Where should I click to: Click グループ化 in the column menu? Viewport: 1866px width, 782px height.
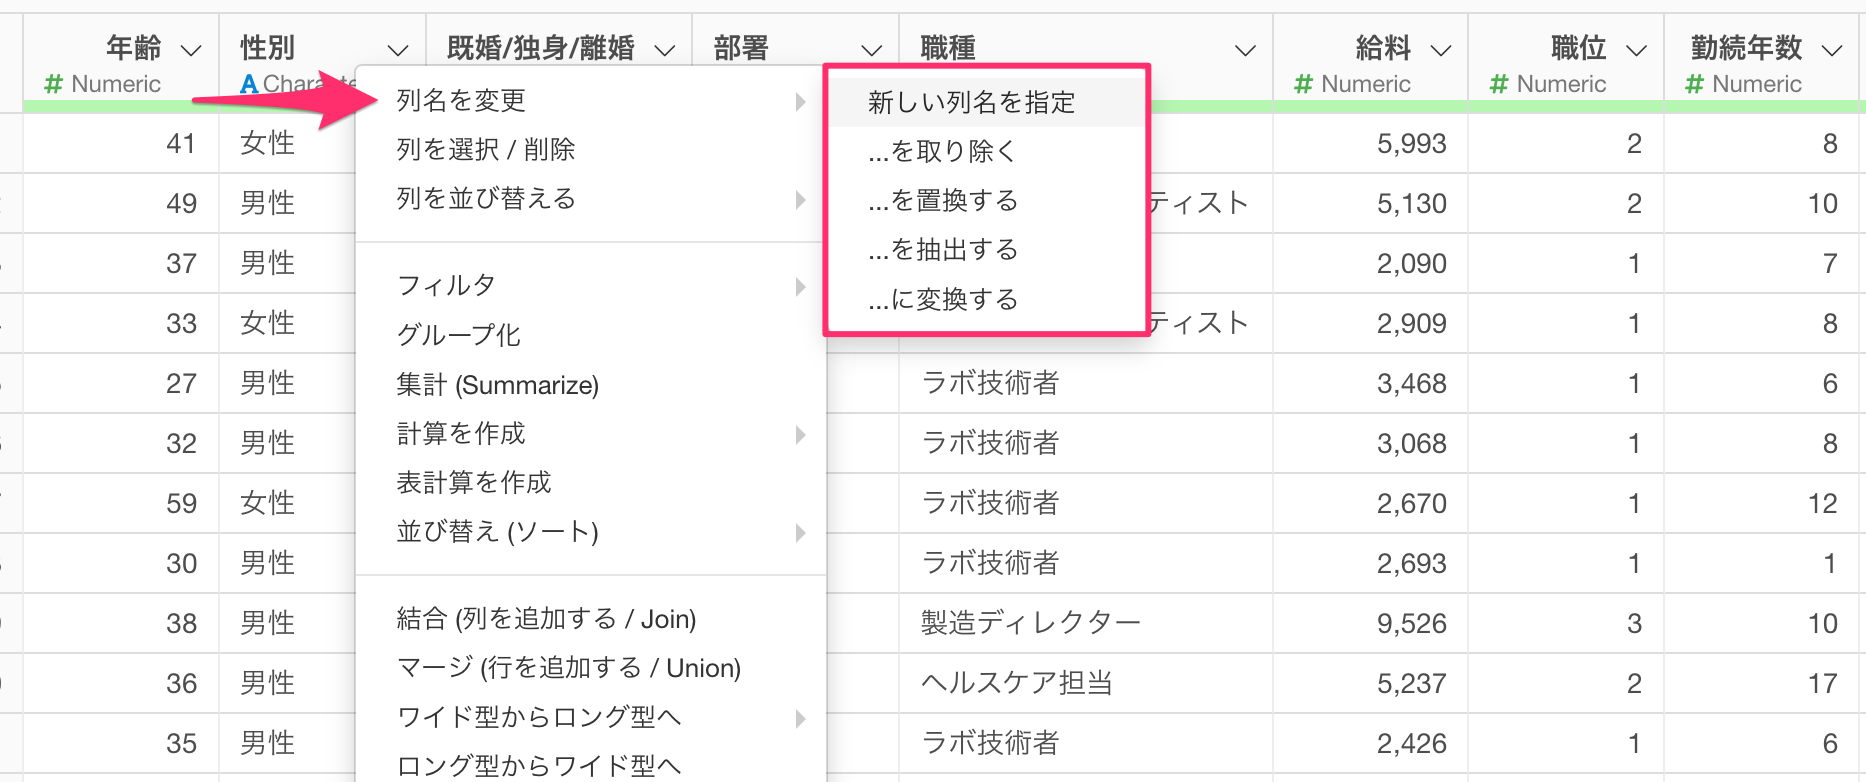pyautogui.click(x=459, y=335)
